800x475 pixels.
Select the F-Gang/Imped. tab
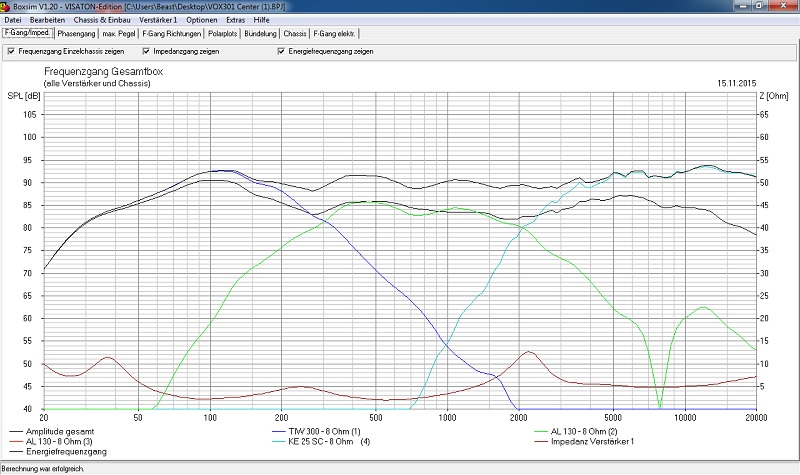tap(28, 33)
